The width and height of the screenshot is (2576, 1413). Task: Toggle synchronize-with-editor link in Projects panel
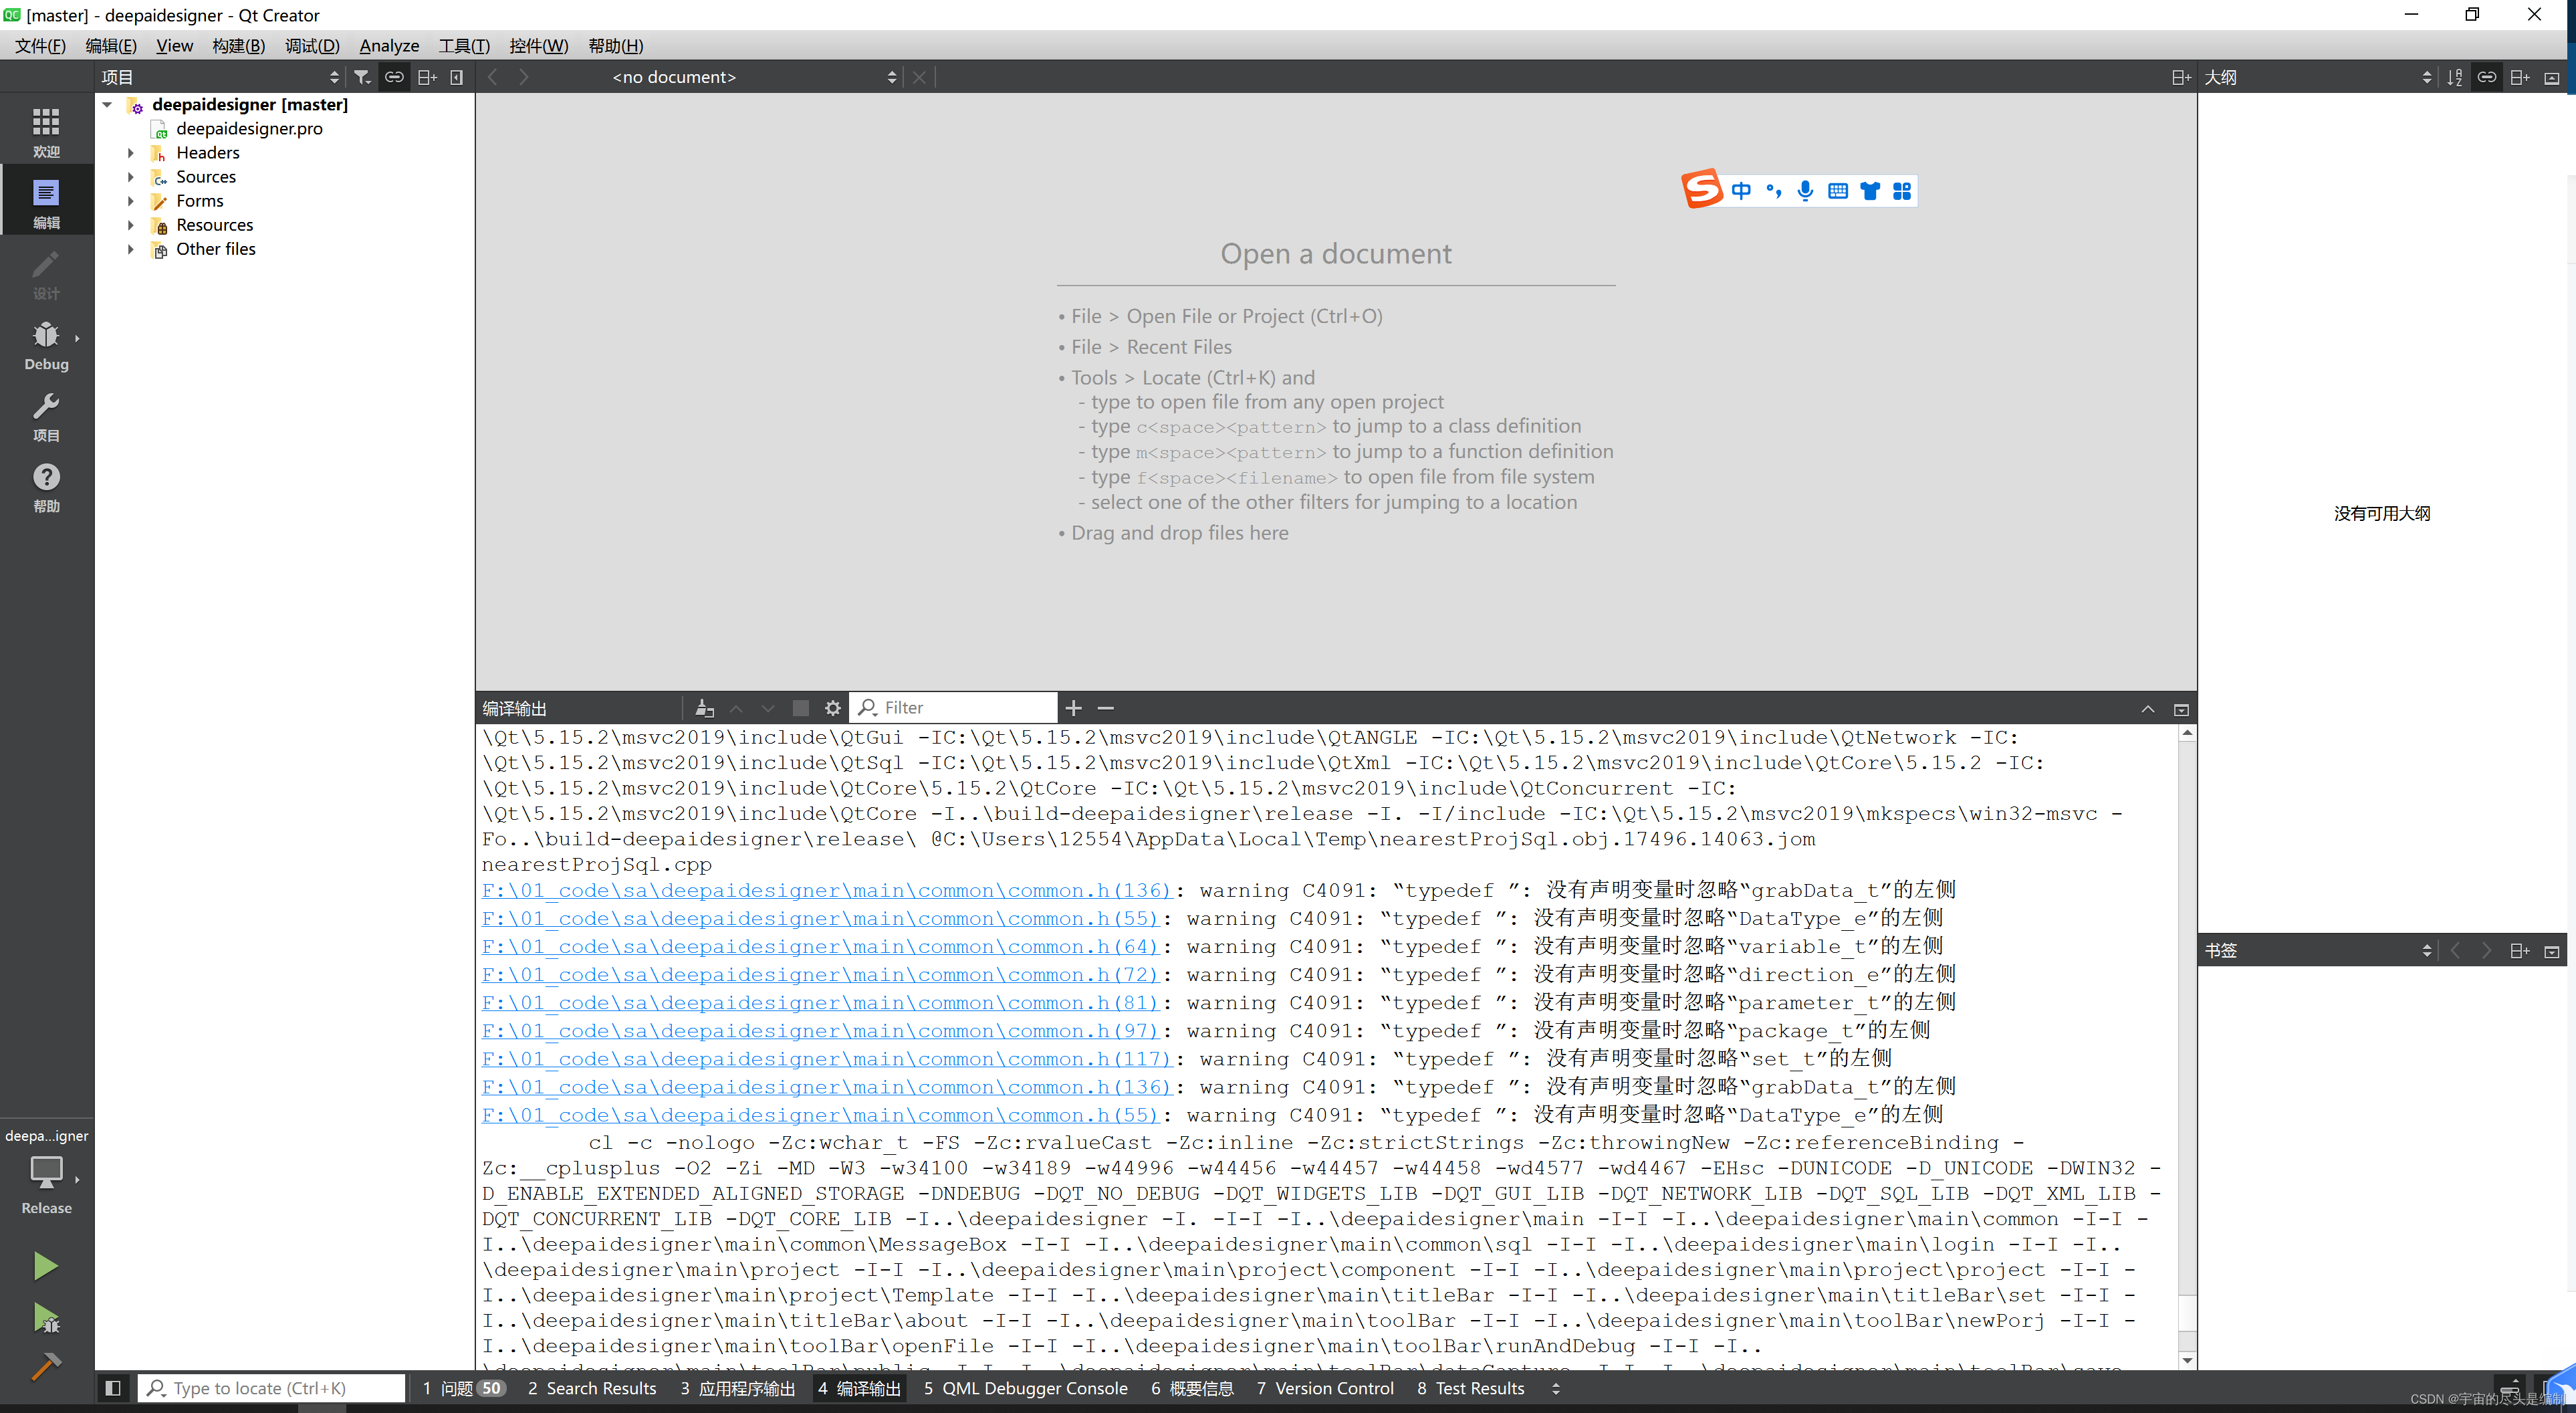click(394, 77)
